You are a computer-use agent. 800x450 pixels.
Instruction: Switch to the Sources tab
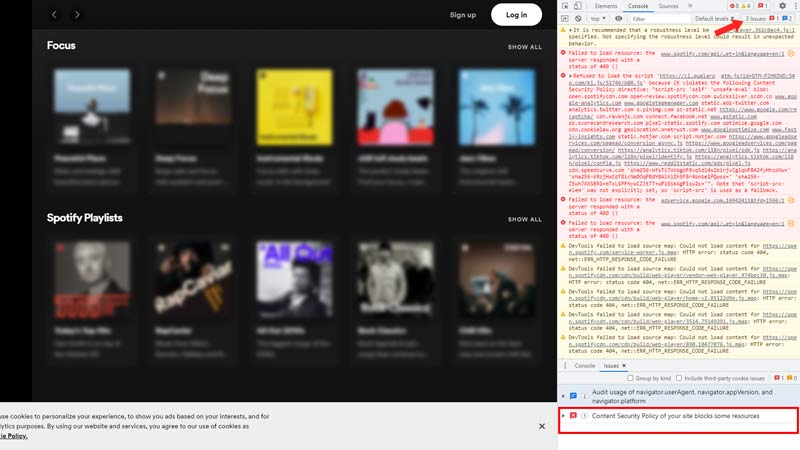pyautogui.click(x=668, y=6)
